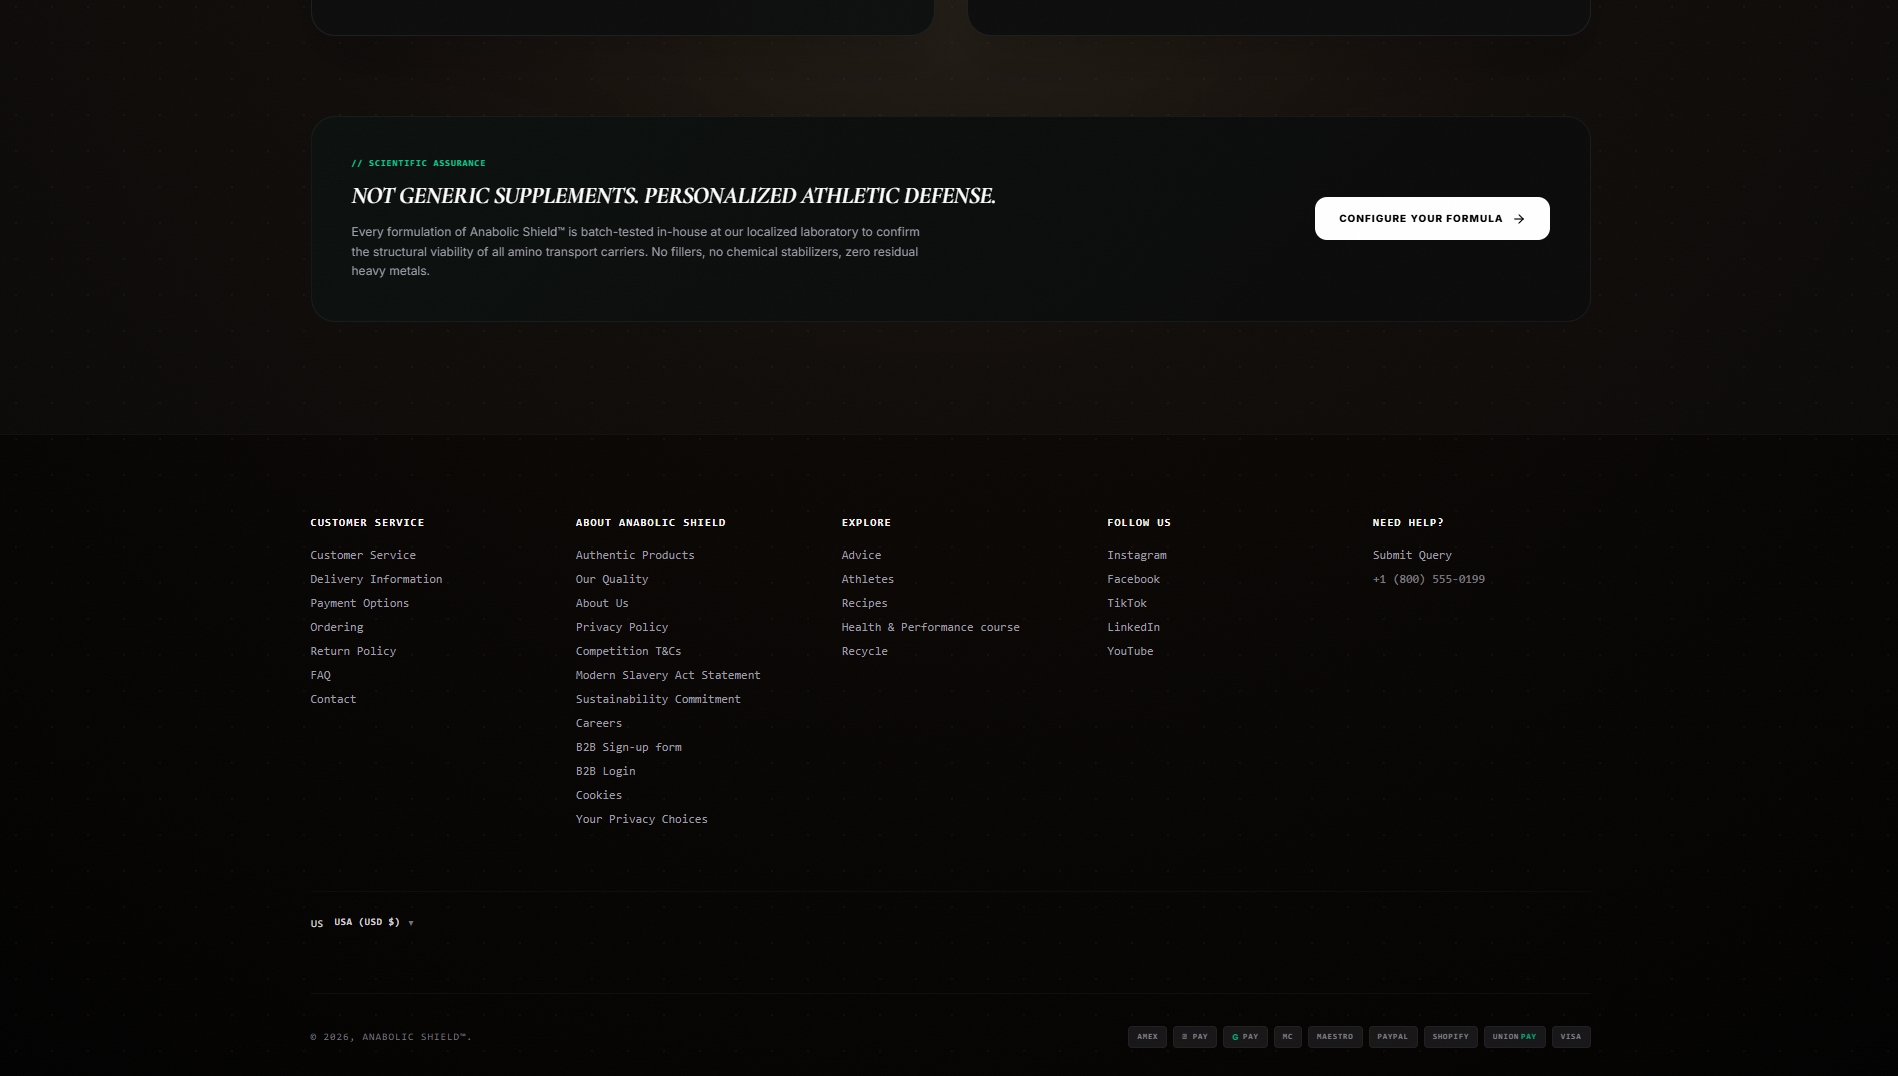The width and height of the screenshot is (1898, 1076).
Task: Go to Payment Options link
Action: (359, 603)
